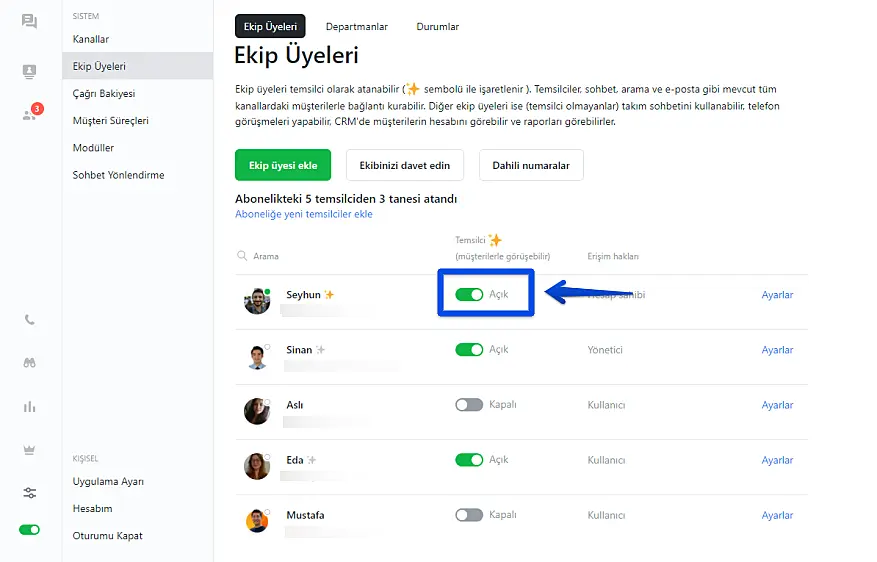Click the crown subscription icon
Image resolution: width=877 pixels, height=562 pixels.
[29, 450]
